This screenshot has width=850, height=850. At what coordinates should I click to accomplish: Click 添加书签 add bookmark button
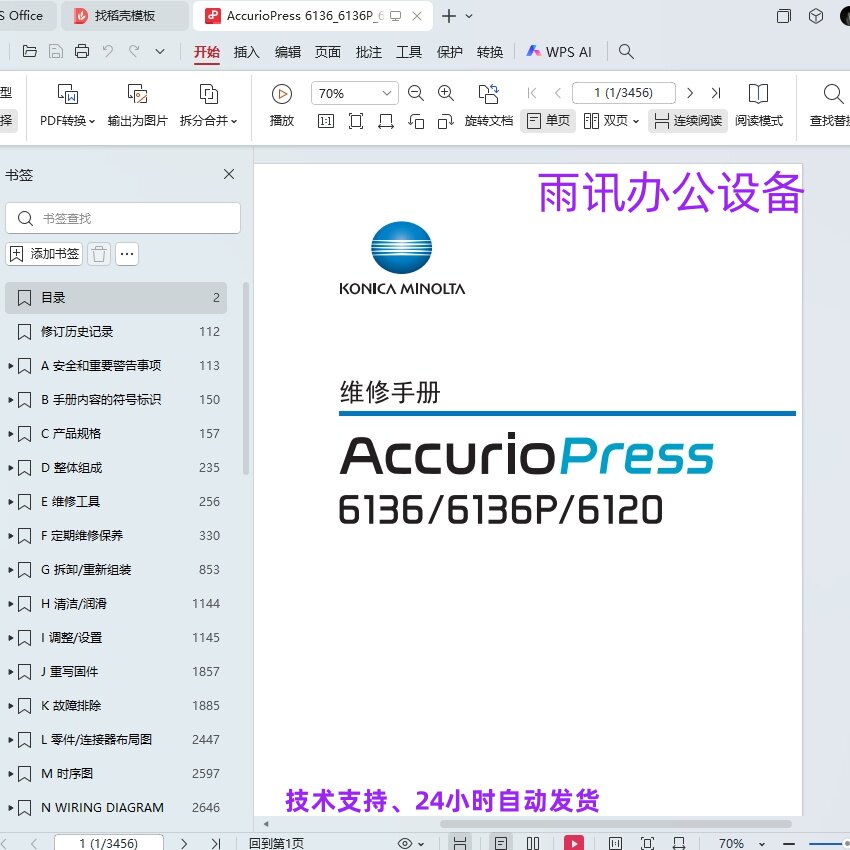(x=44, y=254)
